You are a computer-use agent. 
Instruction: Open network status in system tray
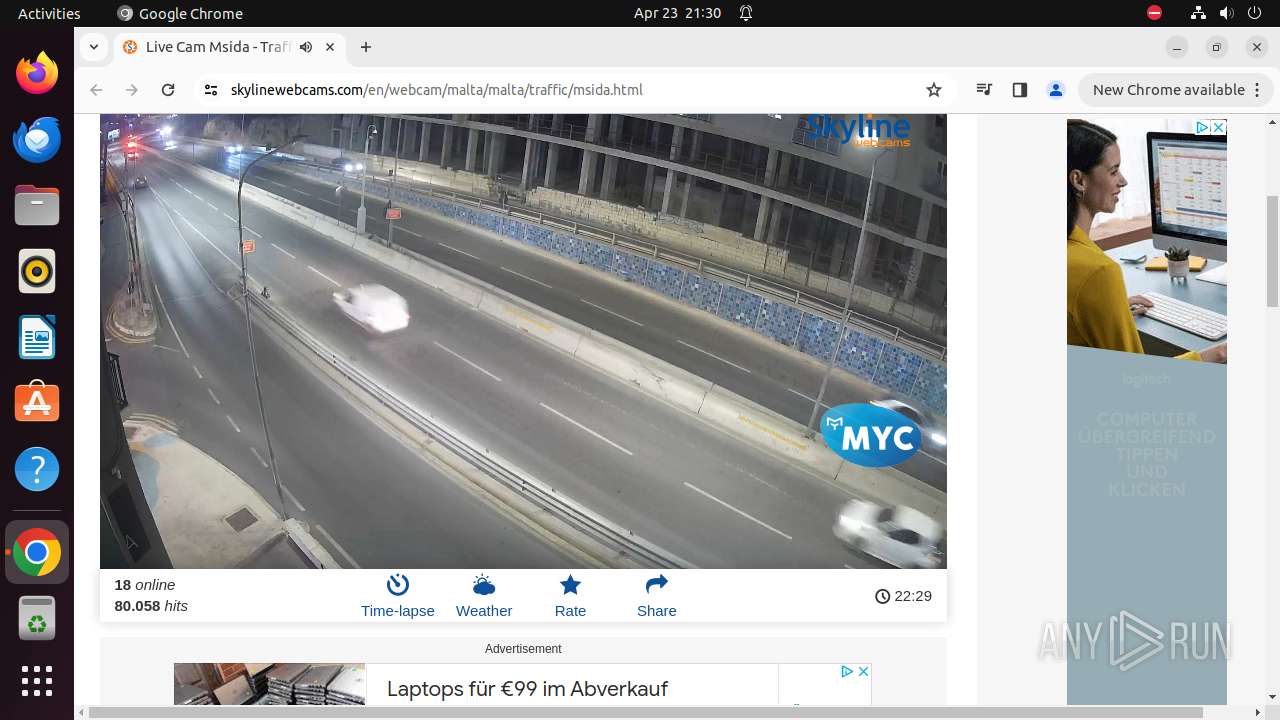click(1198, 13)
